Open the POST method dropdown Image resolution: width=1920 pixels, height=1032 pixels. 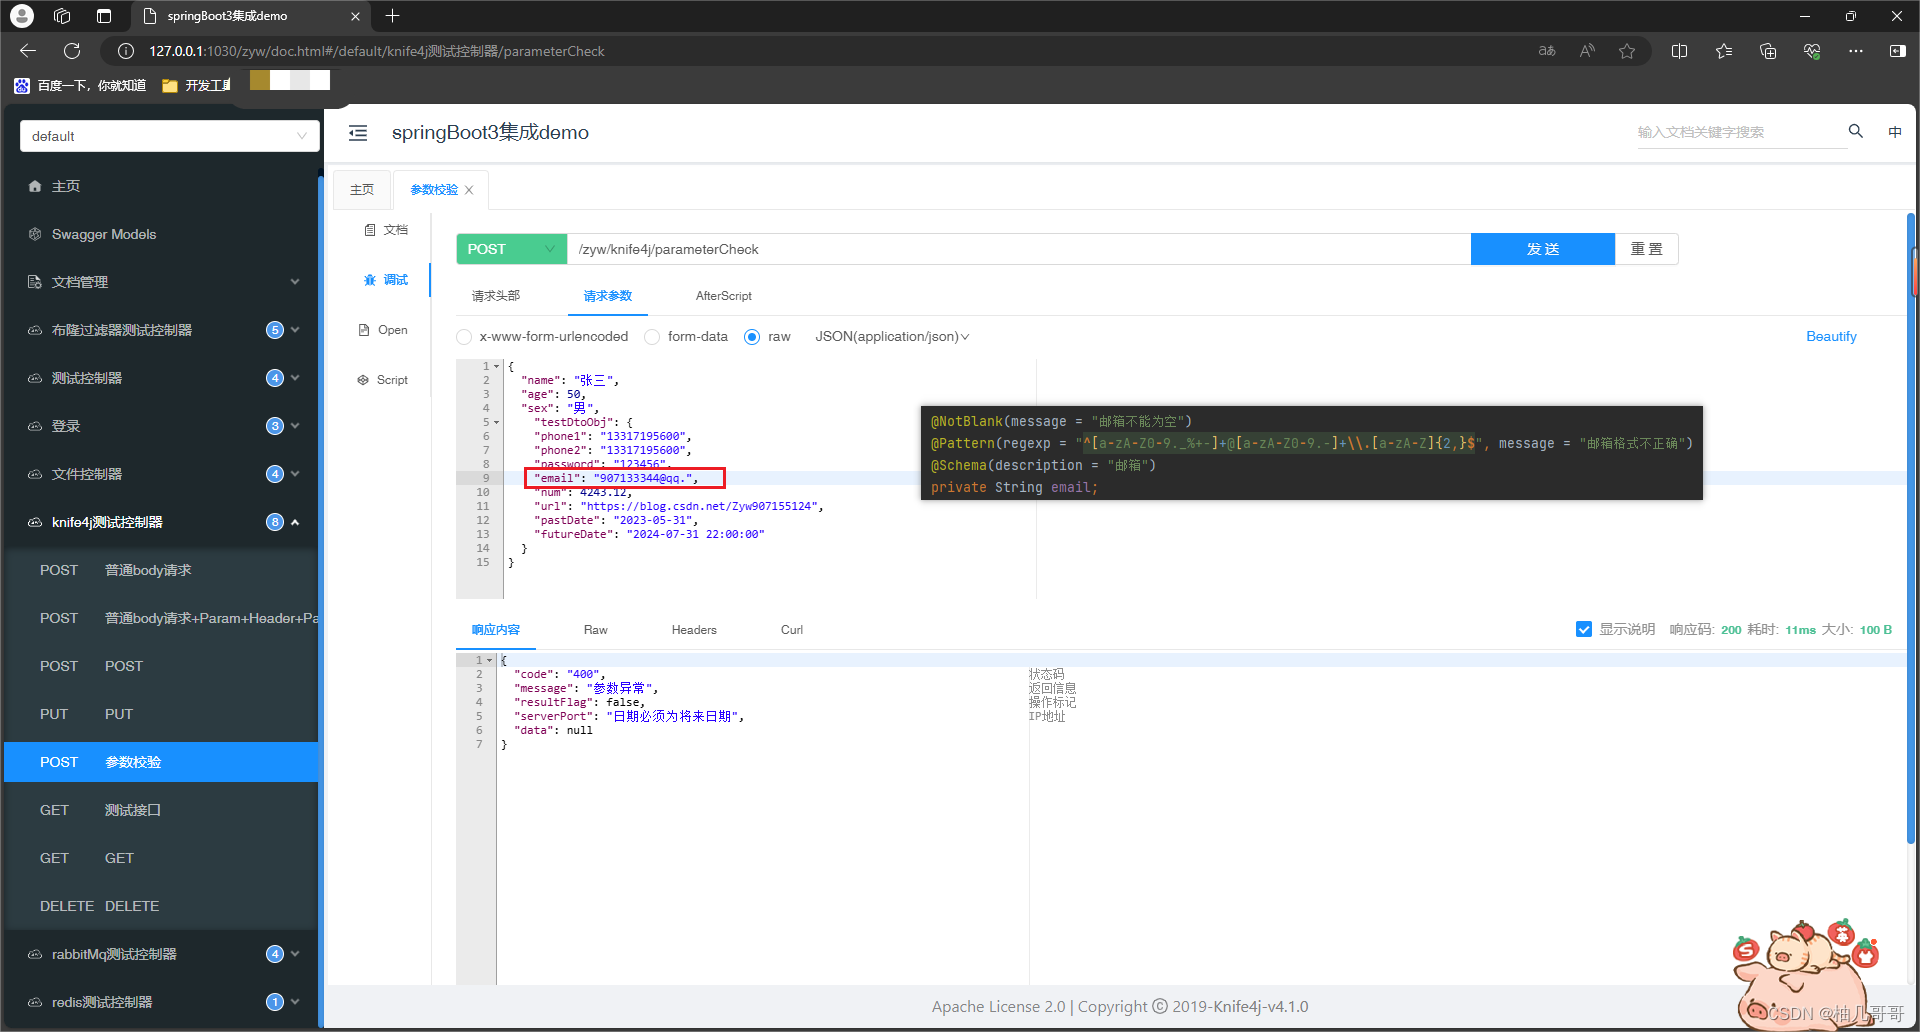click(x=511, y=249)
